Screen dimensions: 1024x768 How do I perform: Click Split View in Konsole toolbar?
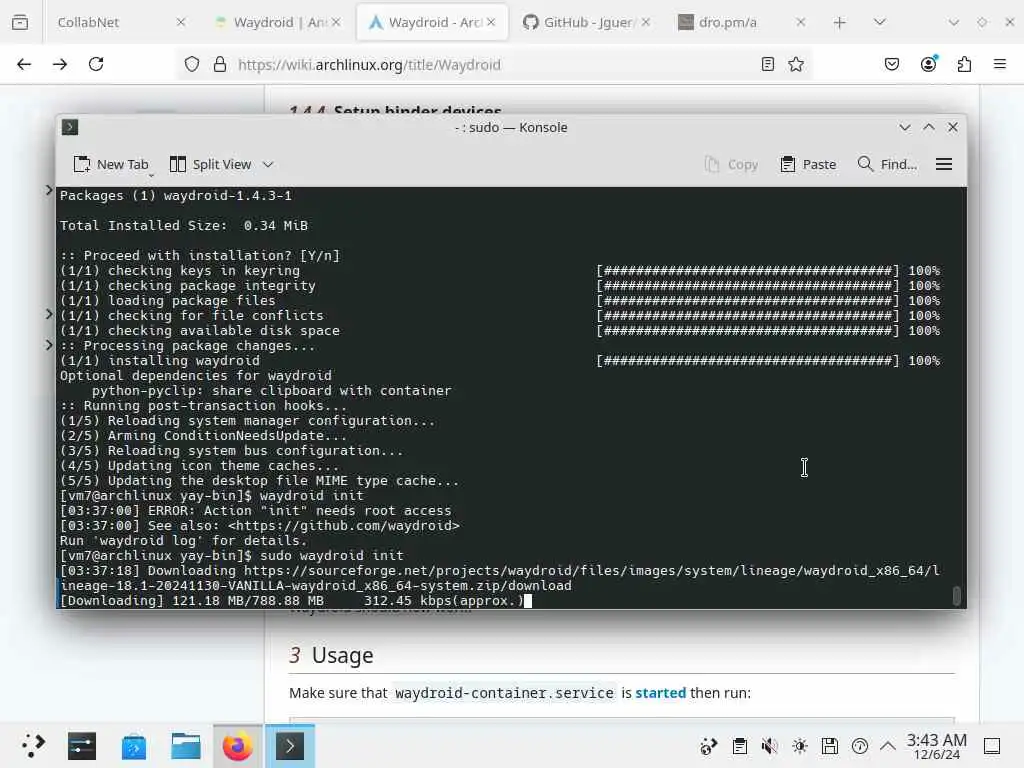point(210,164)
